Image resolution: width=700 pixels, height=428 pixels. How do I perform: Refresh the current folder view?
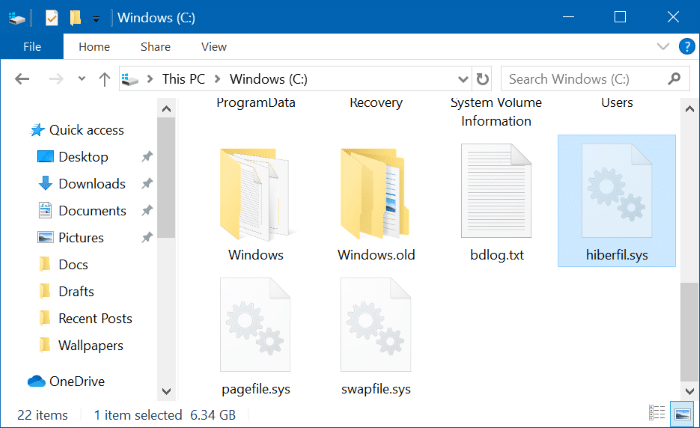(x=483, y=79)
